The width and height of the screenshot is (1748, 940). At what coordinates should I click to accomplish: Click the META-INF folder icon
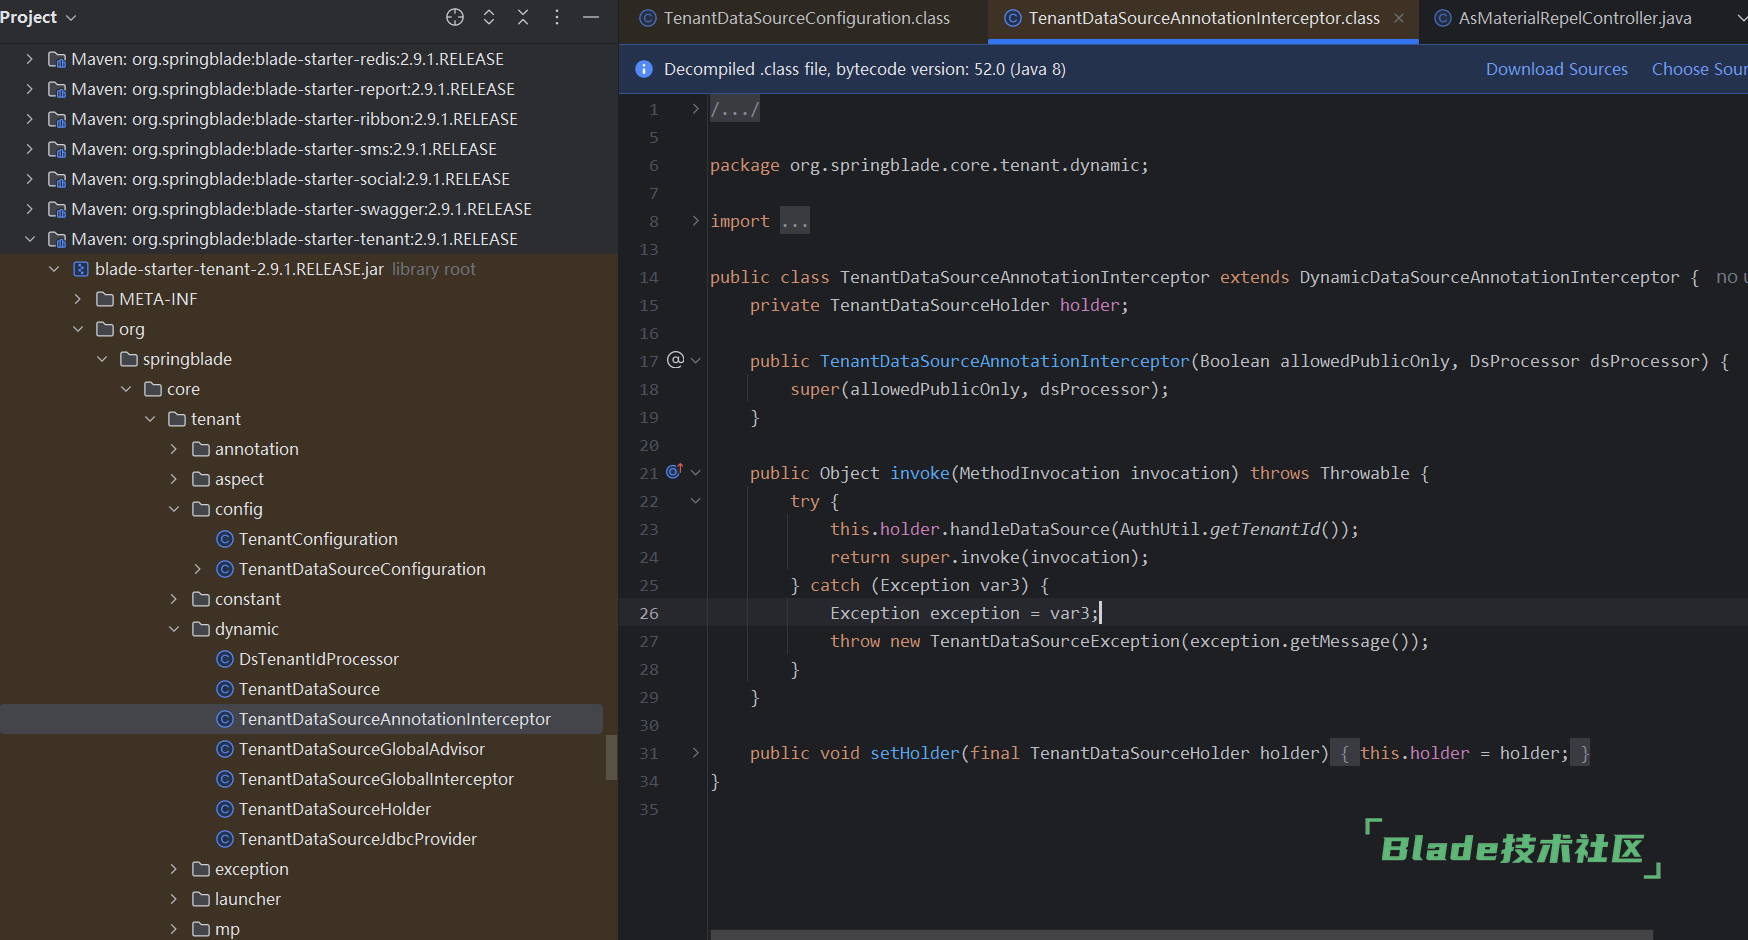pyautogui.click(x=105, y=299)
